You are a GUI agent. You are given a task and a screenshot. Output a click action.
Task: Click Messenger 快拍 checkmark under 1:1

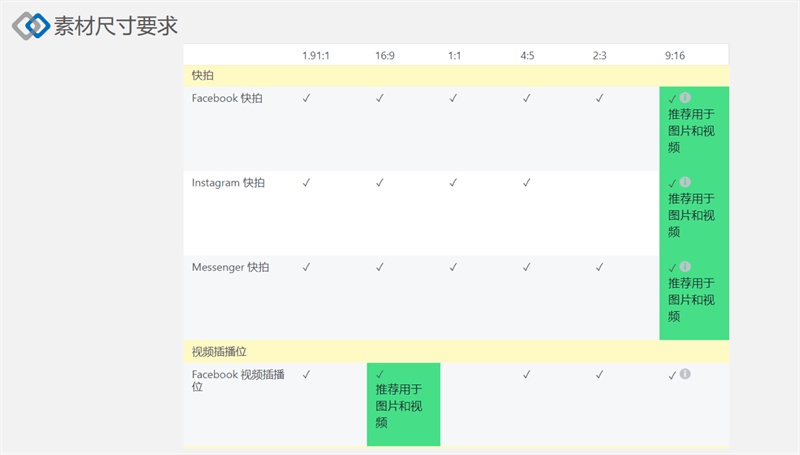pyautogui.click(x=453, y=267)
